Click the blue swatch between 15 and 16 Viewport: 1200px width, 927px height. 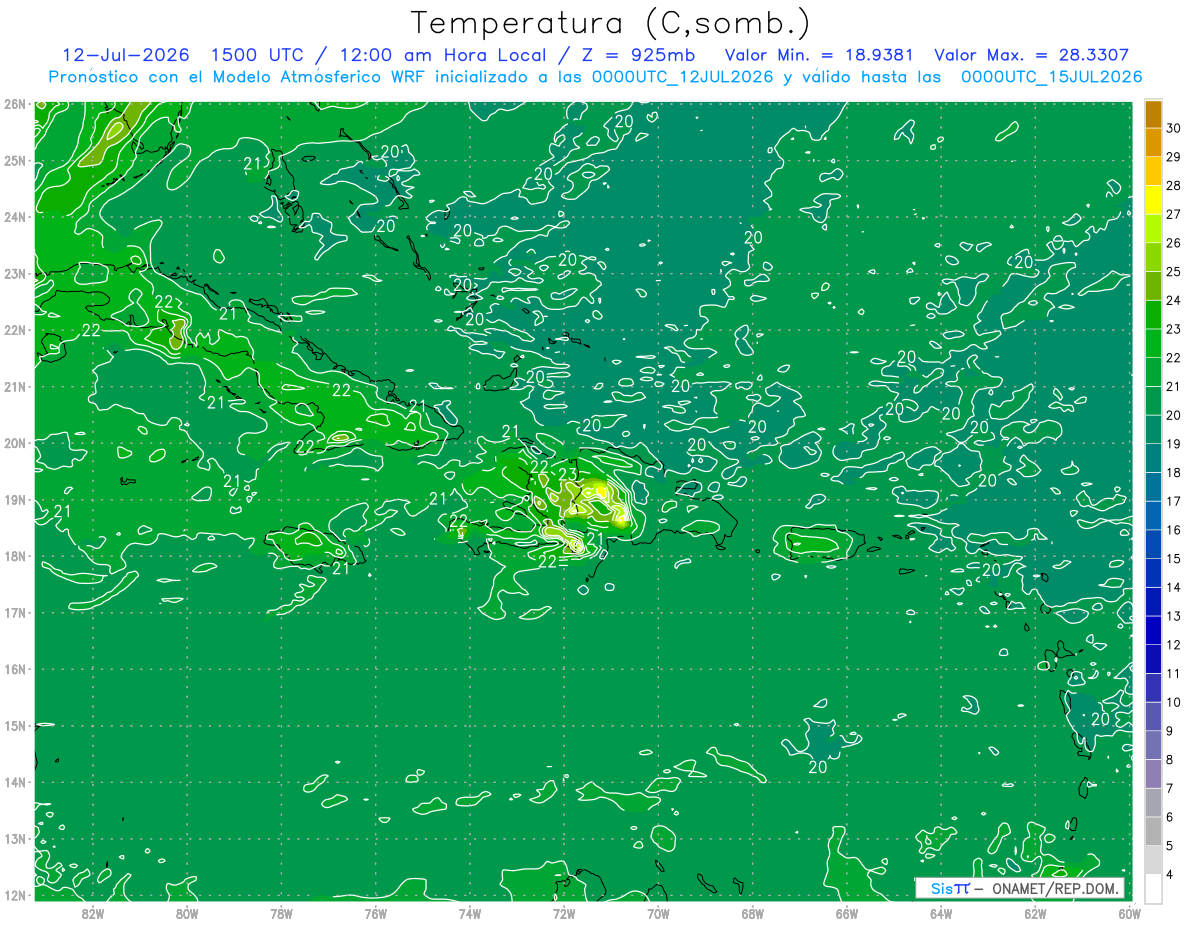click(1153, 545)
